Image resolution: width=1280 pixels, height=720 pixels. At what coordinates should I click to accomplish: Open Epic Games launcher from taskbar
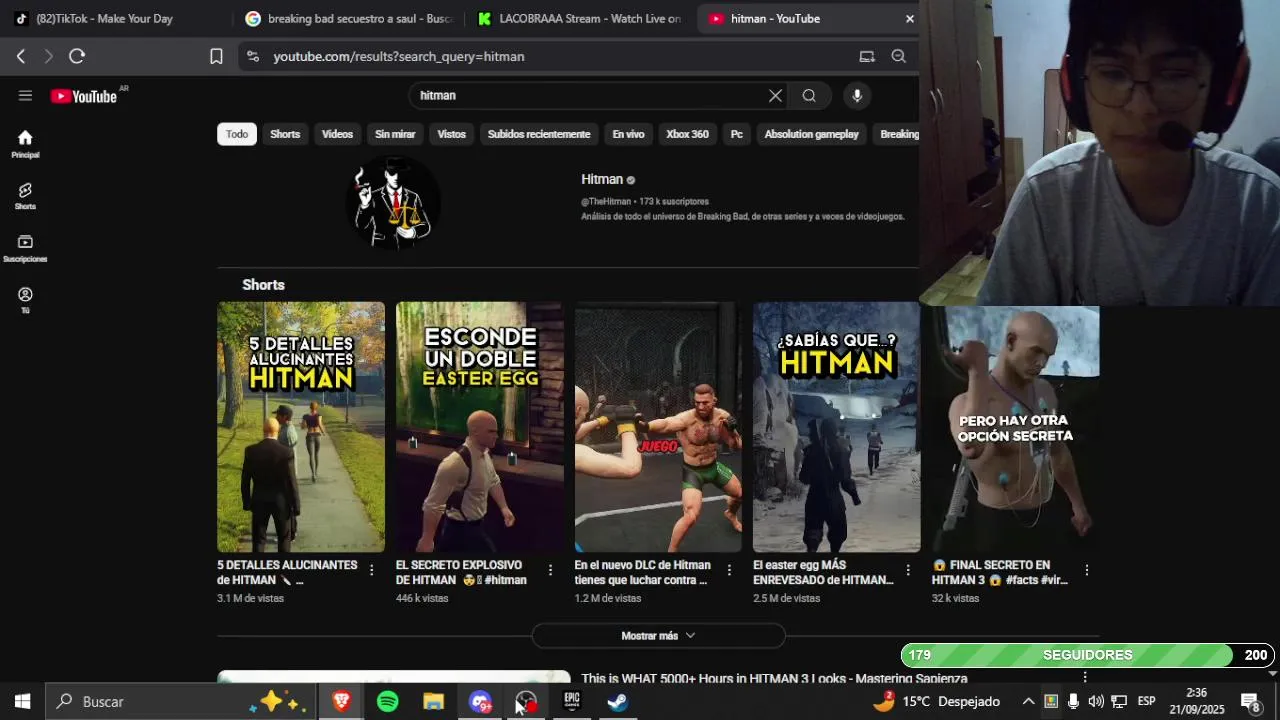(572, 702)
